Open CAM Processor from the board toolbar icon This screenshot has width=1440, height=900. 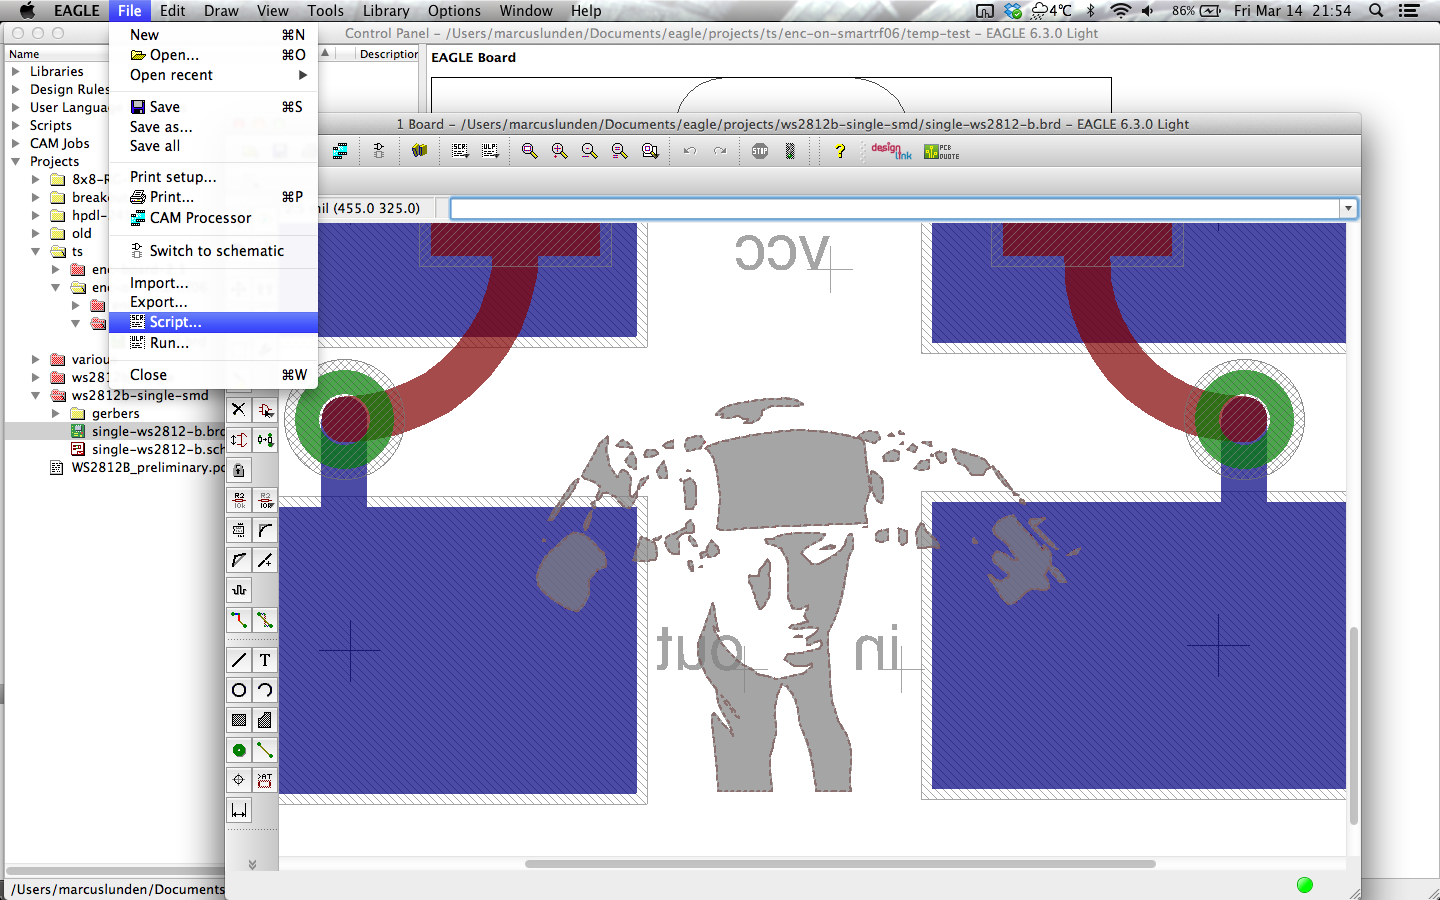tap(340, 151)
